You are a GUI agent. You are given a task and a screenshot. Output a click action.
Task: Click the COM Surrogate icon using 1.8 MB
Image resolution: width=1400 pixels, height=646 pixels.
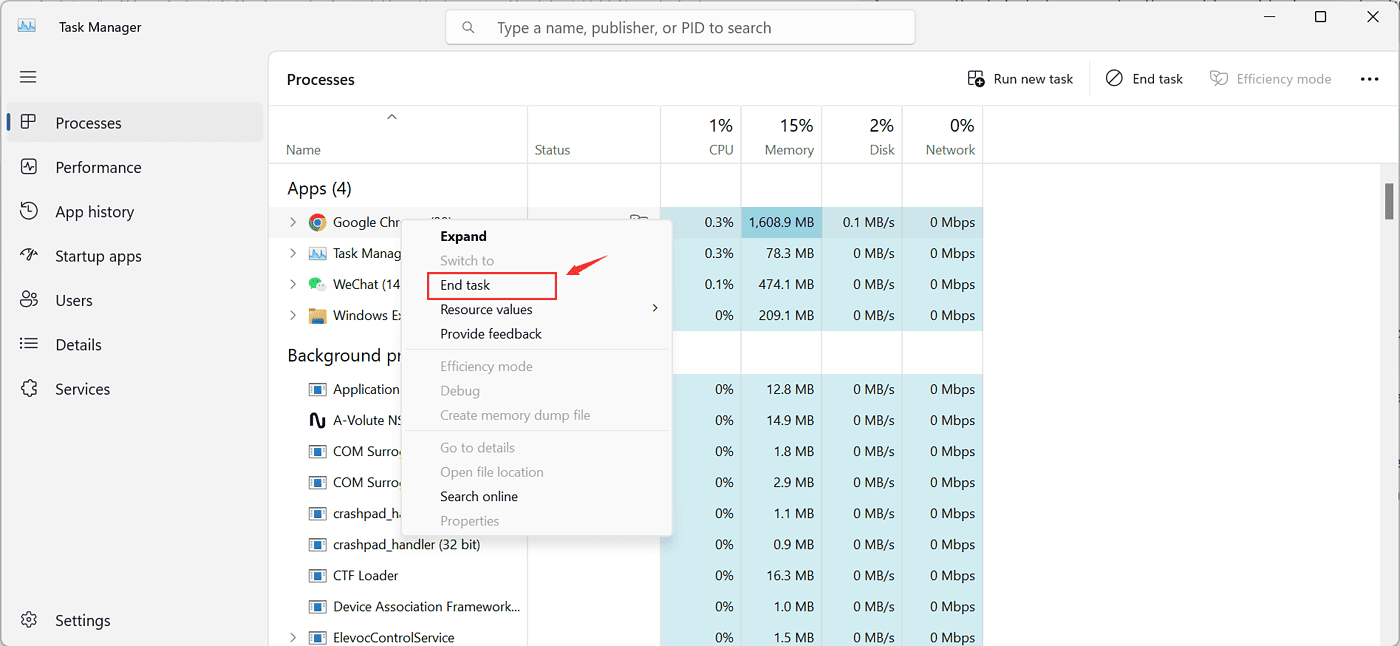pos(318,451)
